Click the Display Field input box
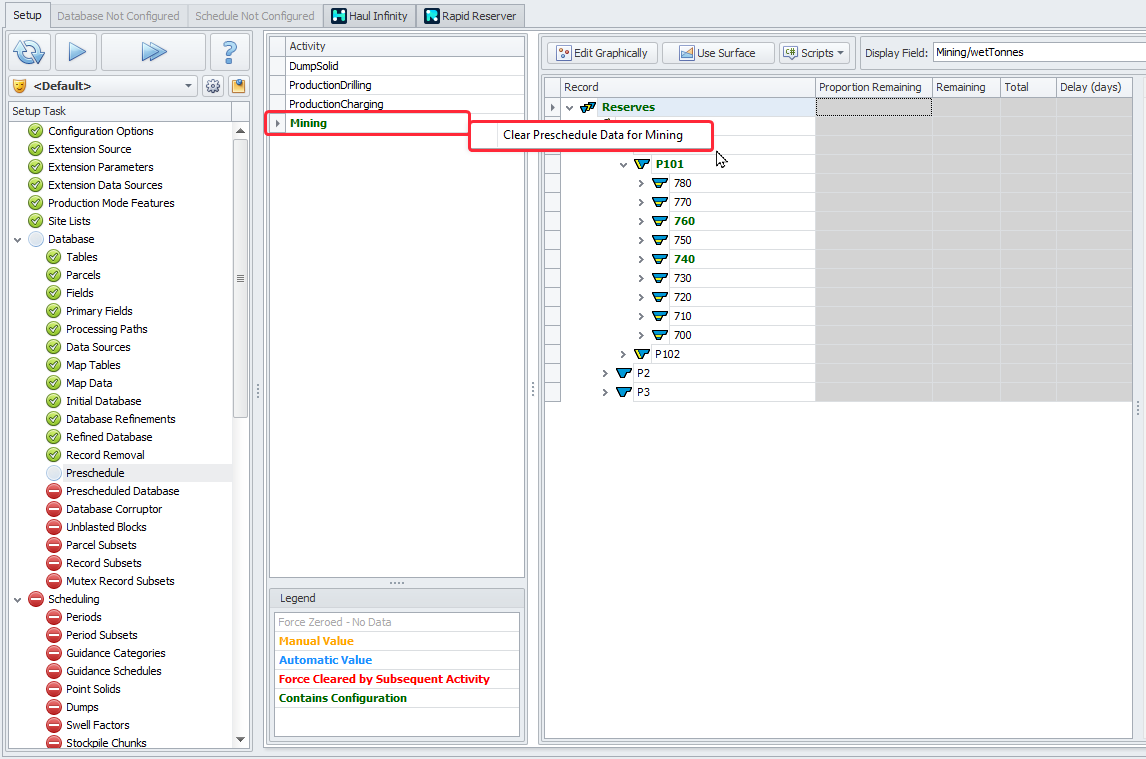 tap(1038, 53)
